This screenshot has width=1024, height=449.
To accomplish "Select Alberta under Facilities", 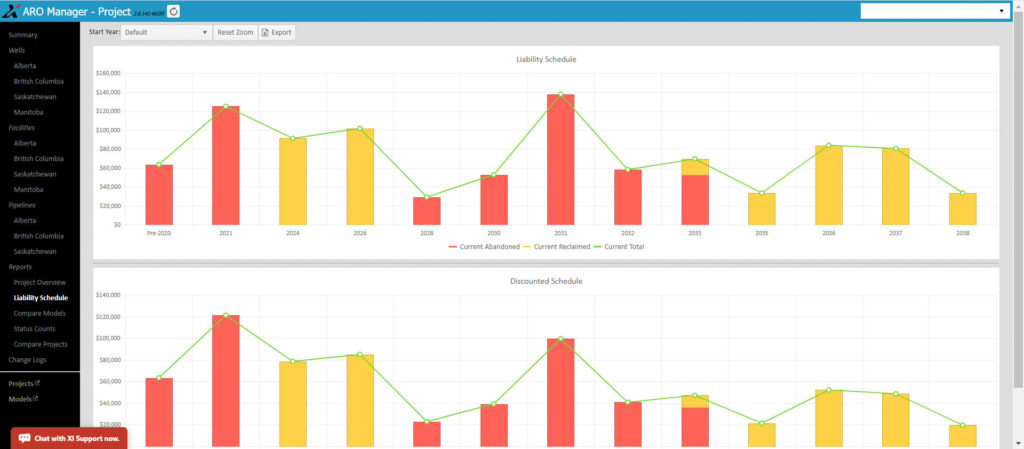I will pos(25,143).
